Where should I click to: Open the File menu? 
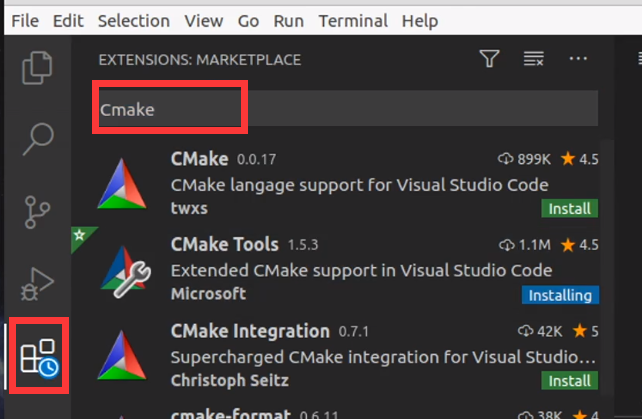[x=25, y=20]
